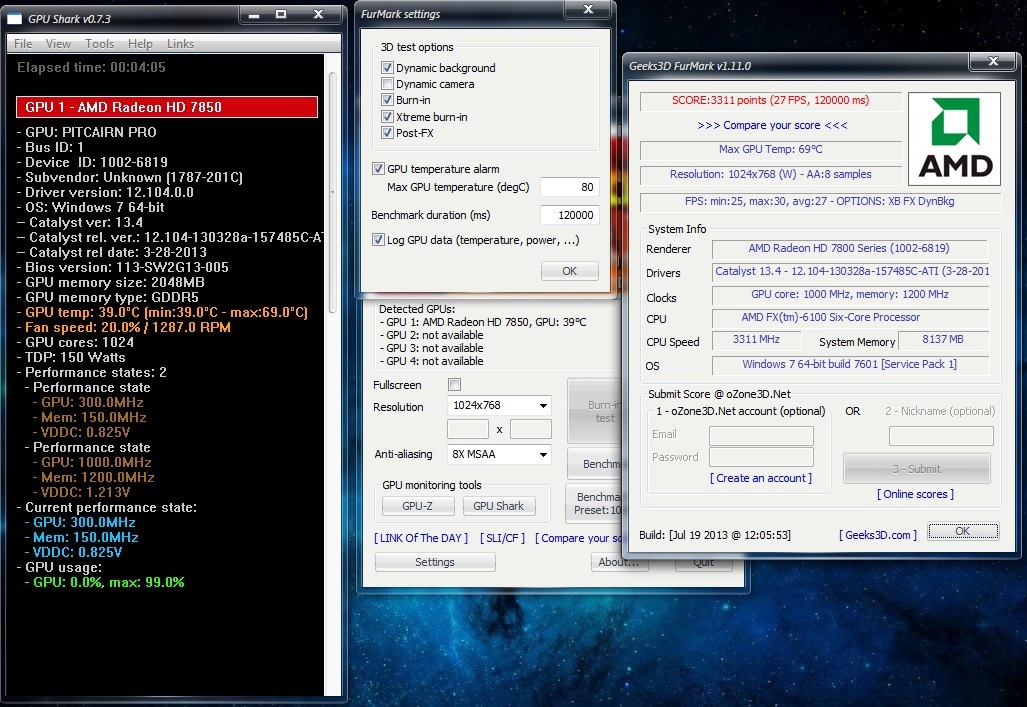Open the Help menu in GPU Shark
The width and height of the screenshot is (1027, 707).
140,44
